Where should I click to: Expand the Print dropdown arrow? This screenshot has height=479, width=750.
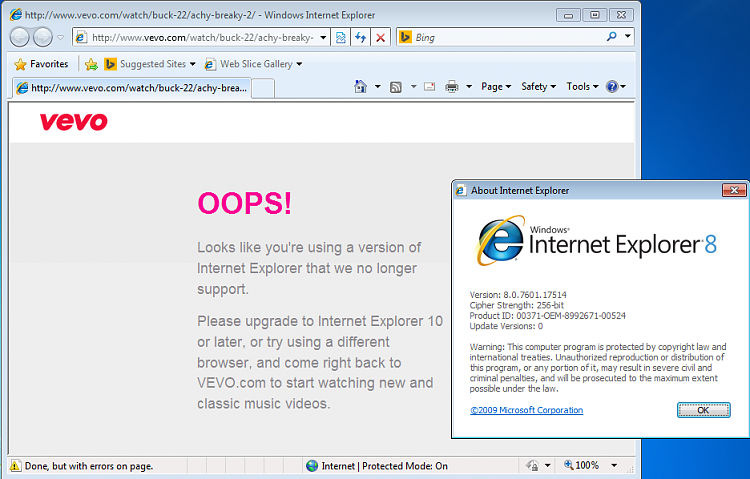(469, 87)
